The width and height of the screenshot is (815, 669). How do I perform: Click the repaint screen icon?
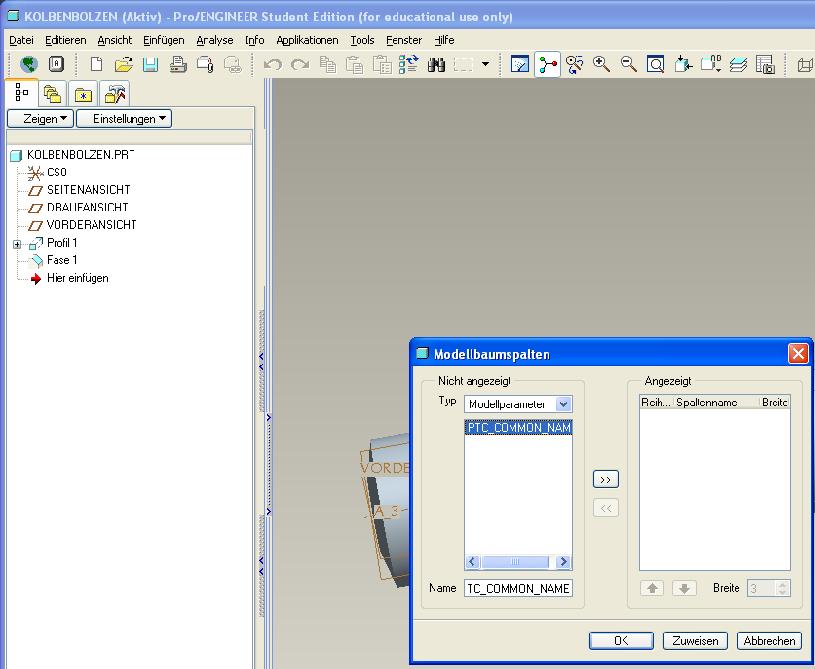pyautogui.click(x=520, y=64)
